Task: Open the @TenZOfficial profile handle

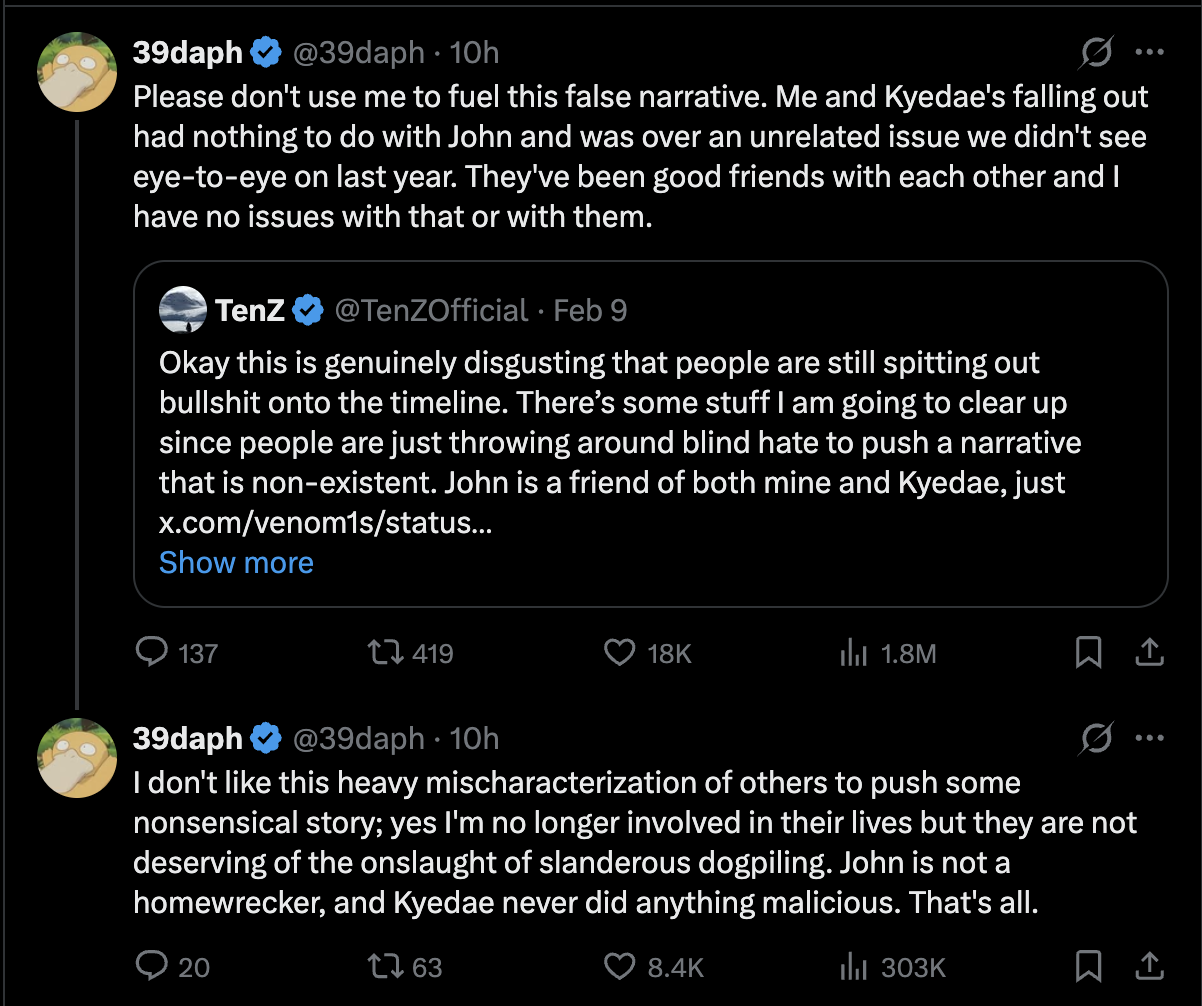Action: coord(430,311)
